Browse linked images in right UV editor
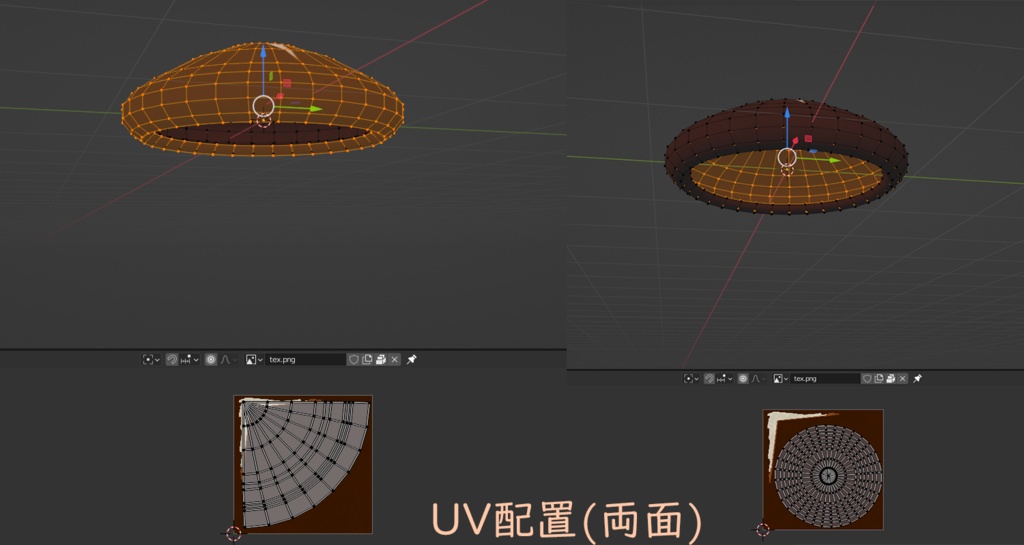Viewport: 1024px width, 545px height. [781, 379]
